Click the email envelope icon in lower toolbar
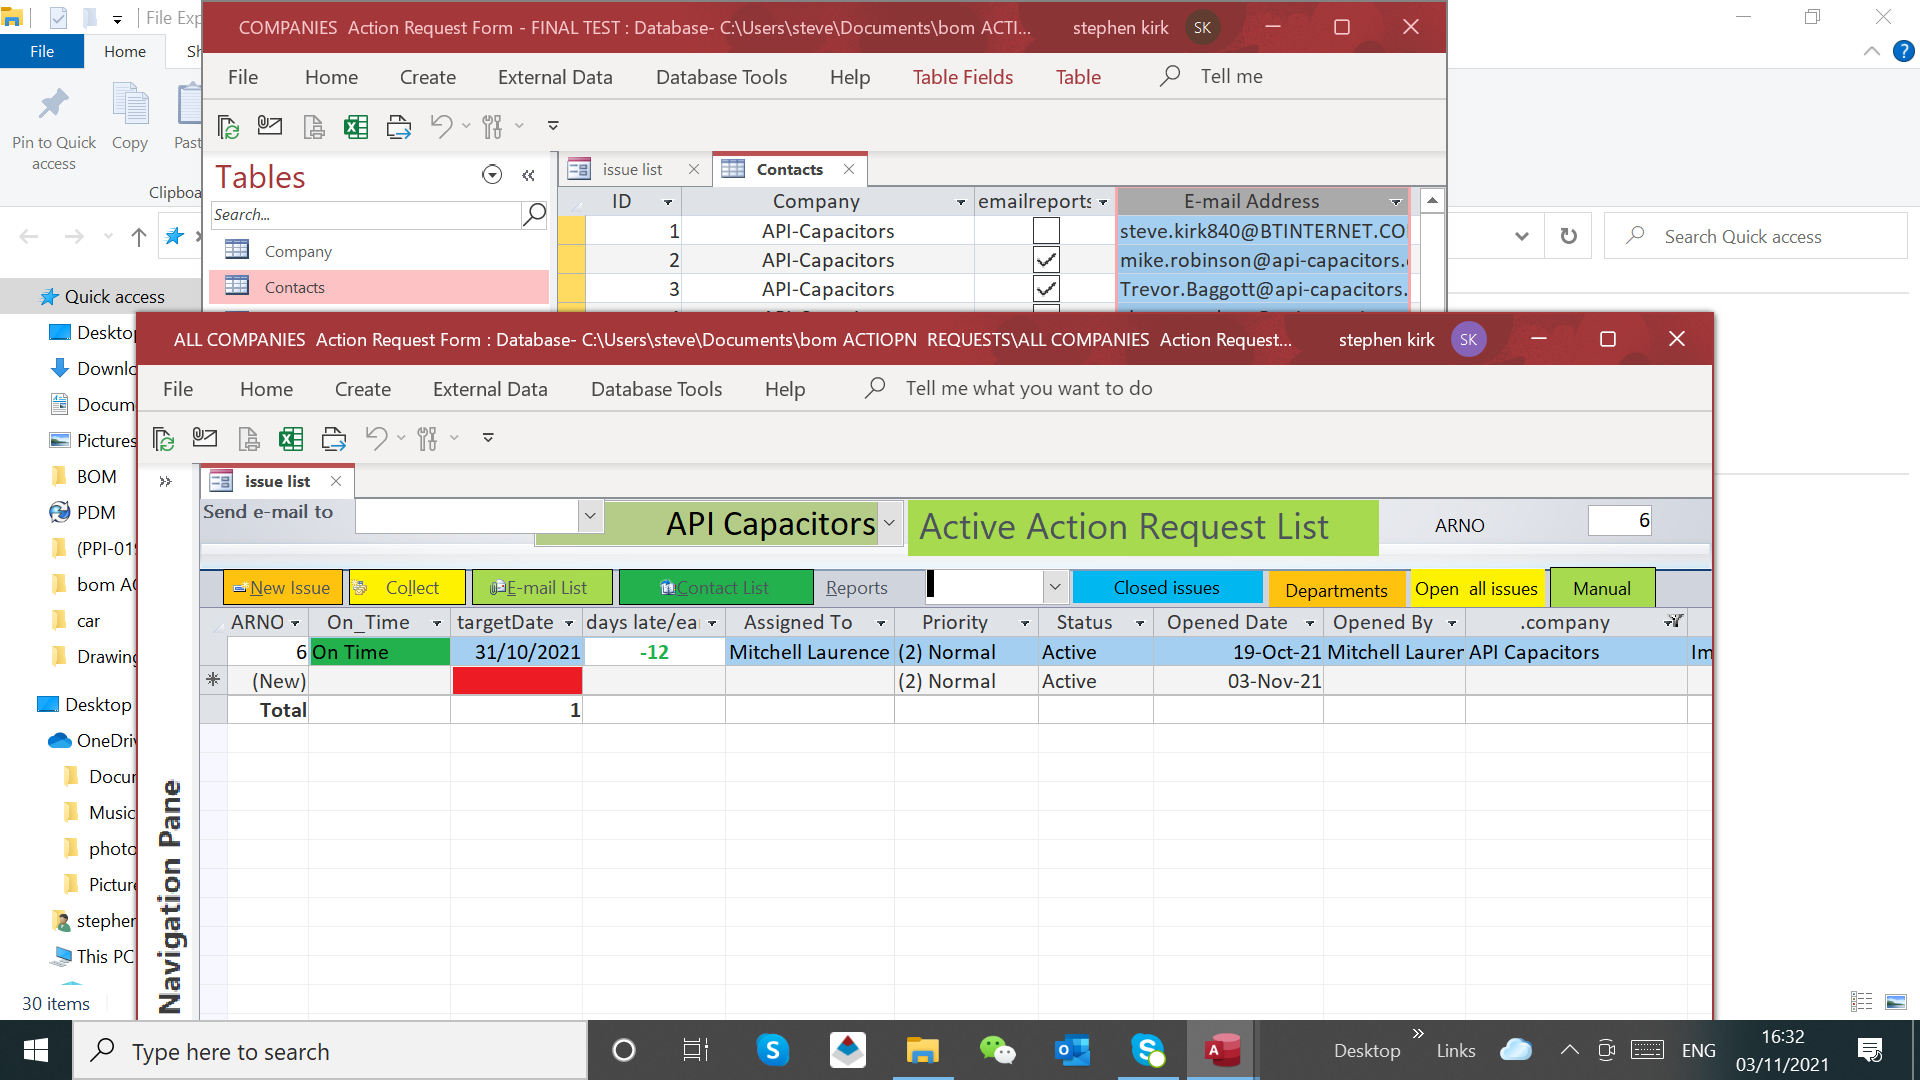Viewport: 1920px width, 1080px height. 205,437
